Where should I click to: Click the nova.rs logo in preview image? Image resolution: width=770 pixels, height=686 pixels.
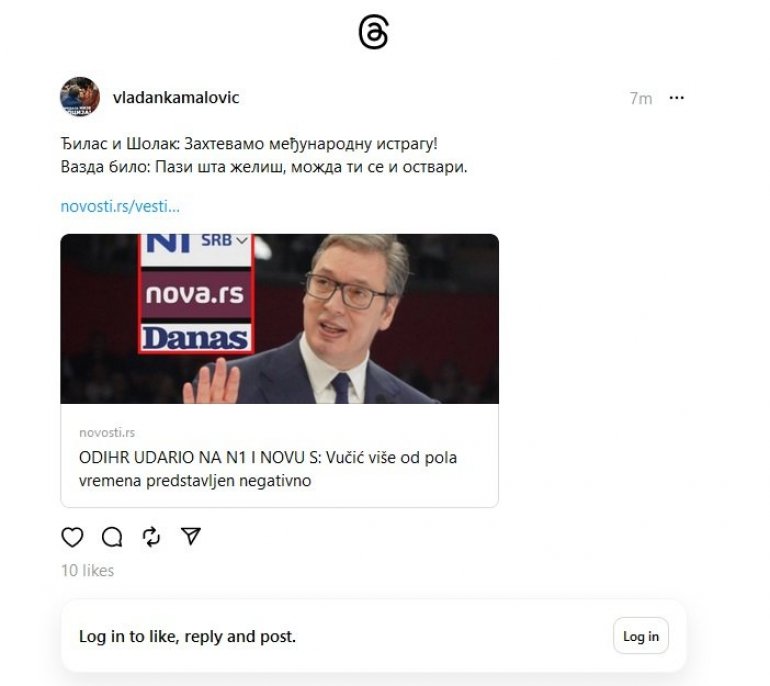coord(195,294)
